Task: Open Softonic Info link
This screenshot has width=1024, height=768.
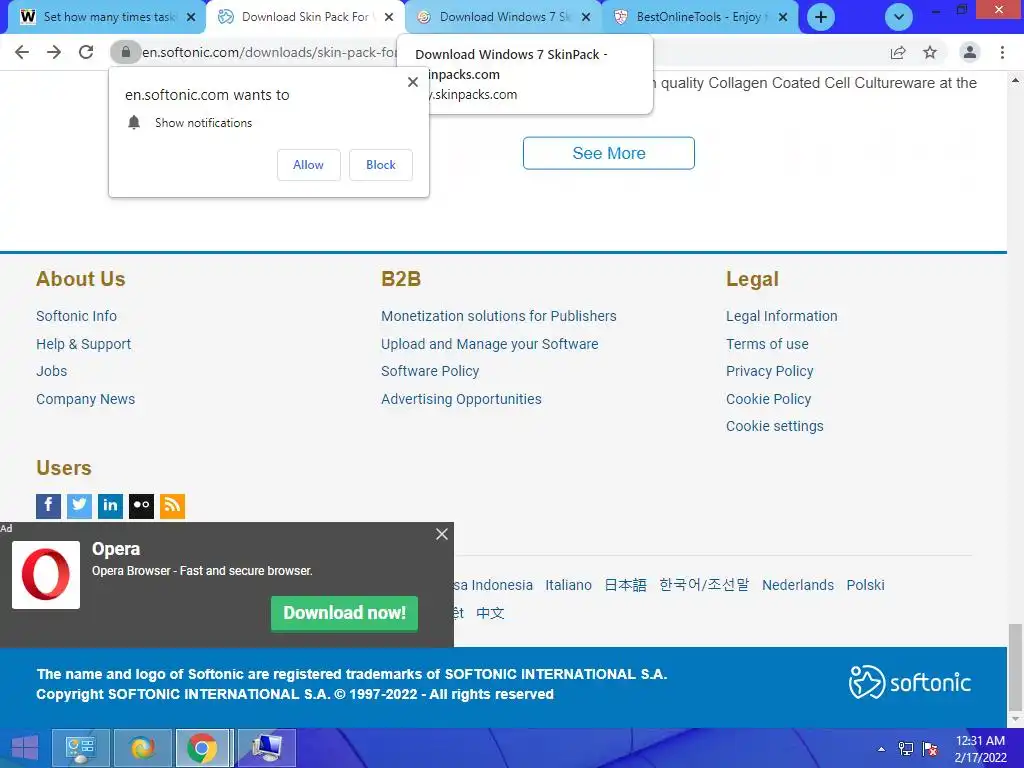Action: (x=76, y=316)
